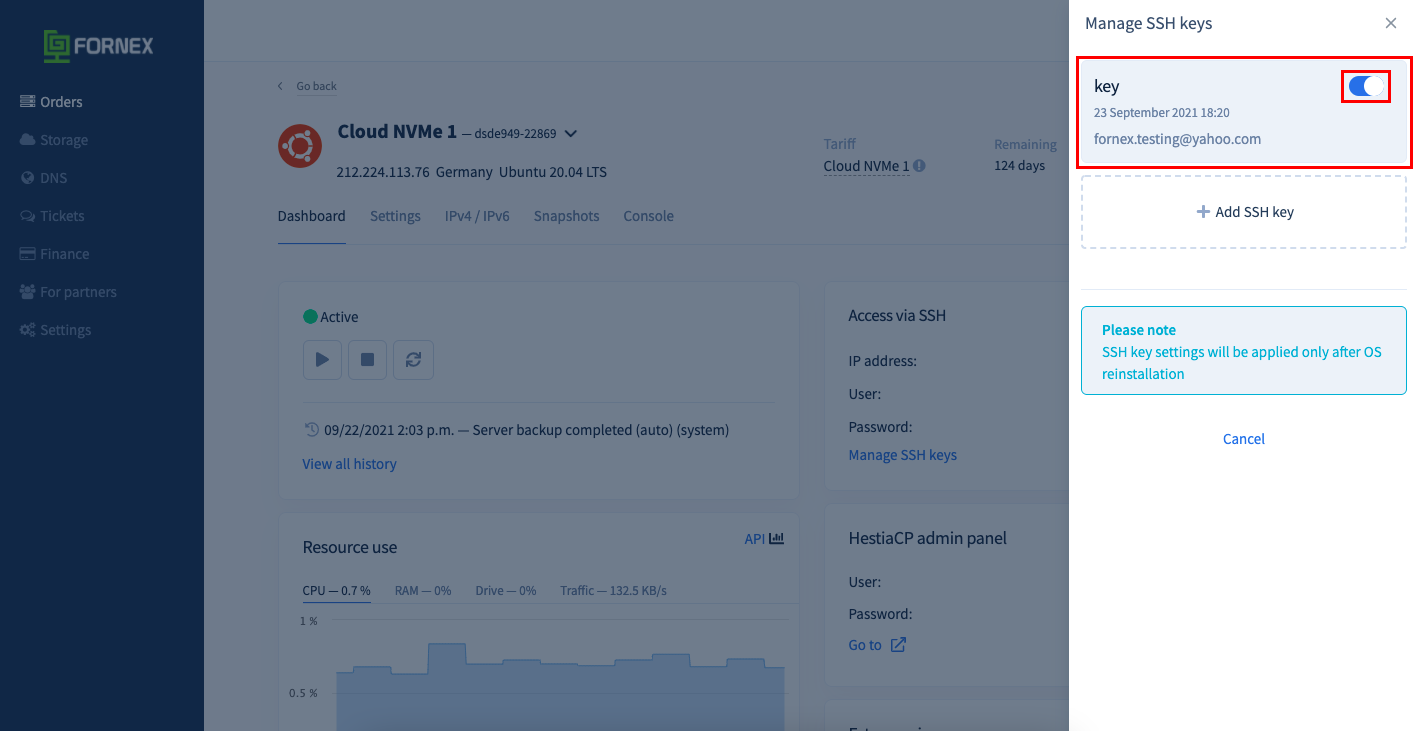Open View all history link
1416x731 pixels.
[x=349, y=464]
